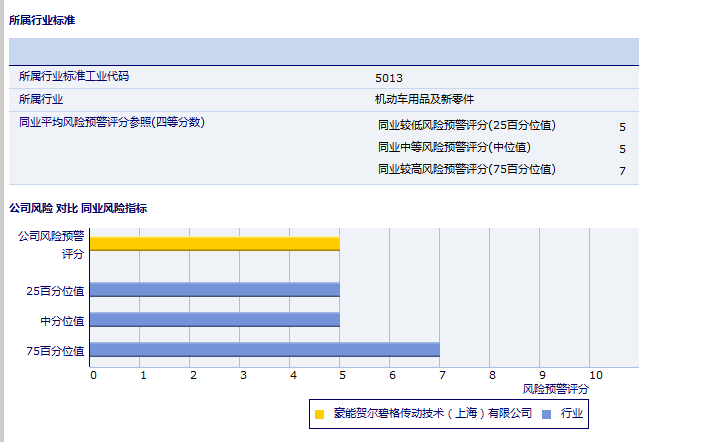Click the 蒙能贺尔碧格传动技术(上海)有限公司 legend label
This screenshot has width=724, height=442.
click(x=433, y=413)
